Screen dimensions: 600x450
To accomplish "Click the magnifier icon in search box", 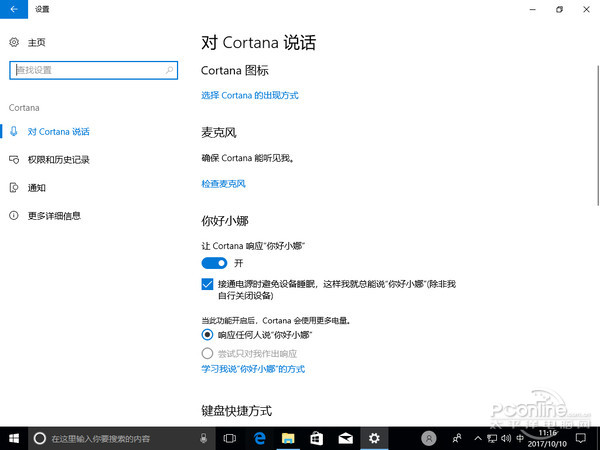I will (x=169, y=70).
